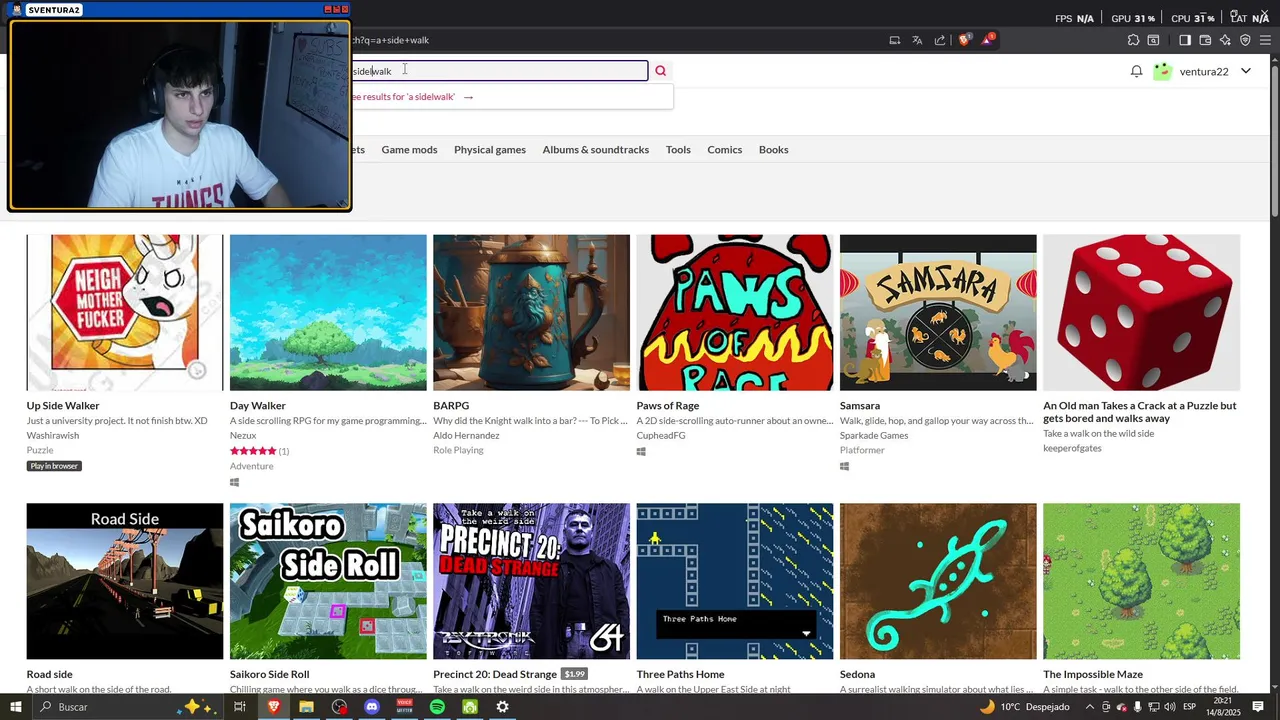
Task: Click the Samsara game title
Action: click(860, 406)
